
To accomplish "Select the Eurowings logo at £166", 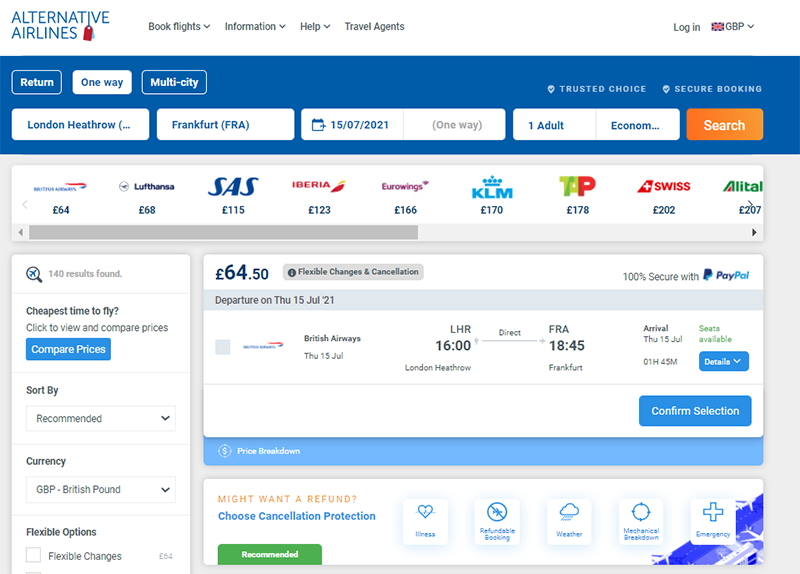I will coord(405,186).
